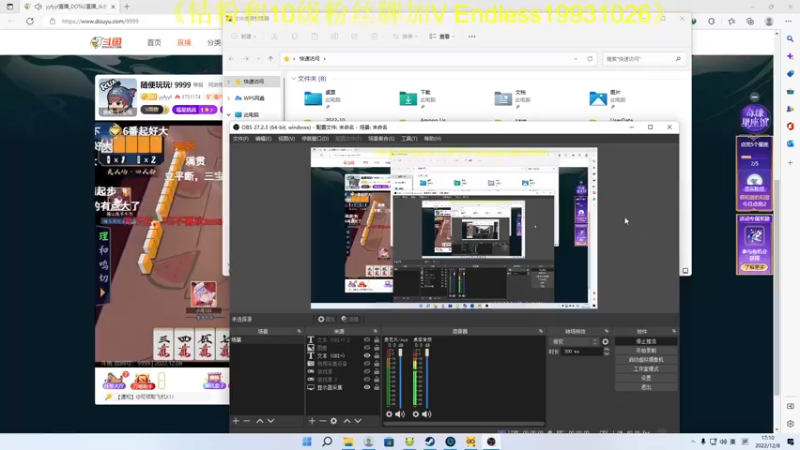Toggle visibility of 文本 (GDI+) 2 source

click(x=367, y=340)
